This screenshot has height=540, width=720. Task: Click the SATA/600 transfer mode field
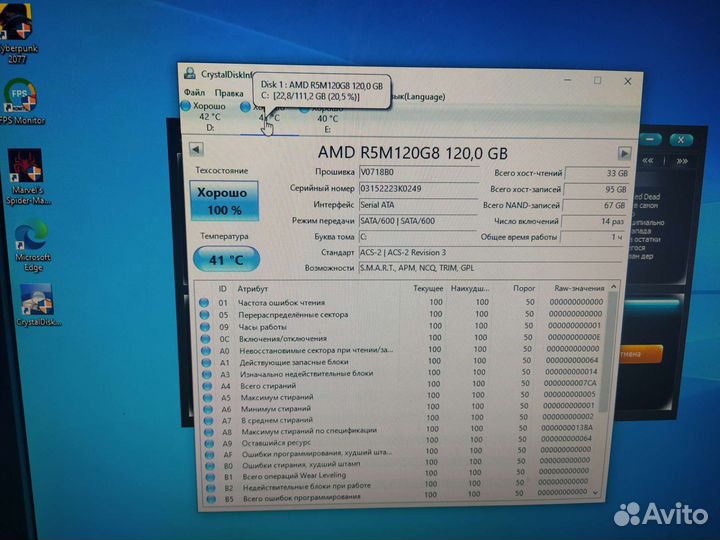coord(417,221)
